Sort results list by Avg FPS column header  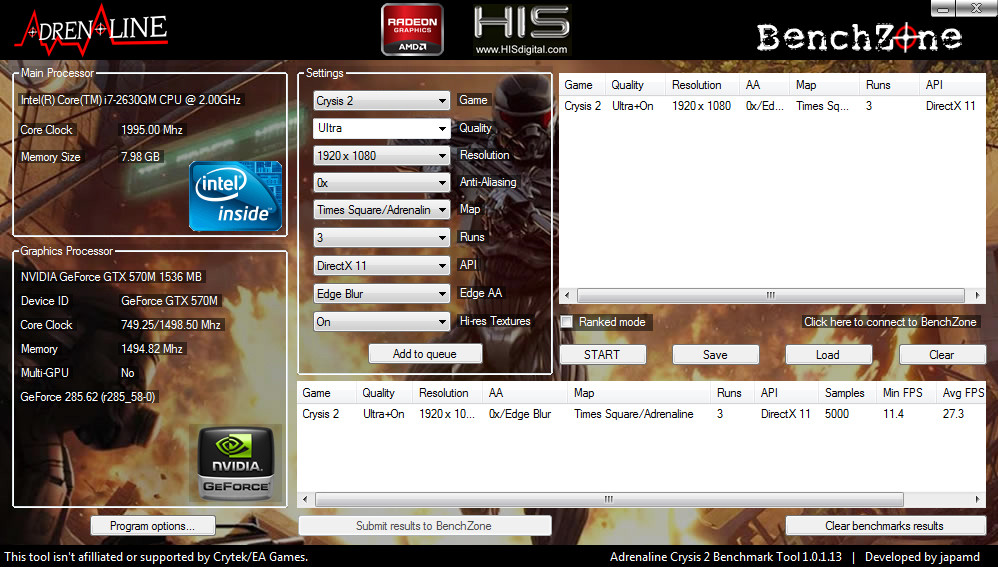point(961,393)
